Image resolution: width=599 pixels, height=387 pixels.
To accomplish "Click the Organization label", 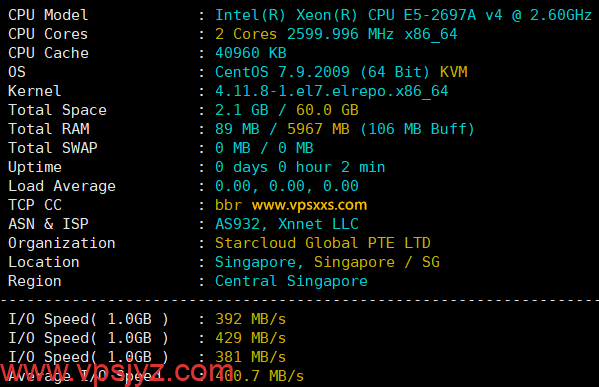I will (62, 243).
